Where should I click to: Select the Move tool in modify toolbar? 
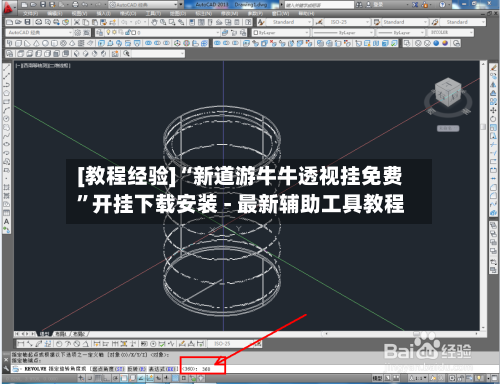(x=493, y=110)
